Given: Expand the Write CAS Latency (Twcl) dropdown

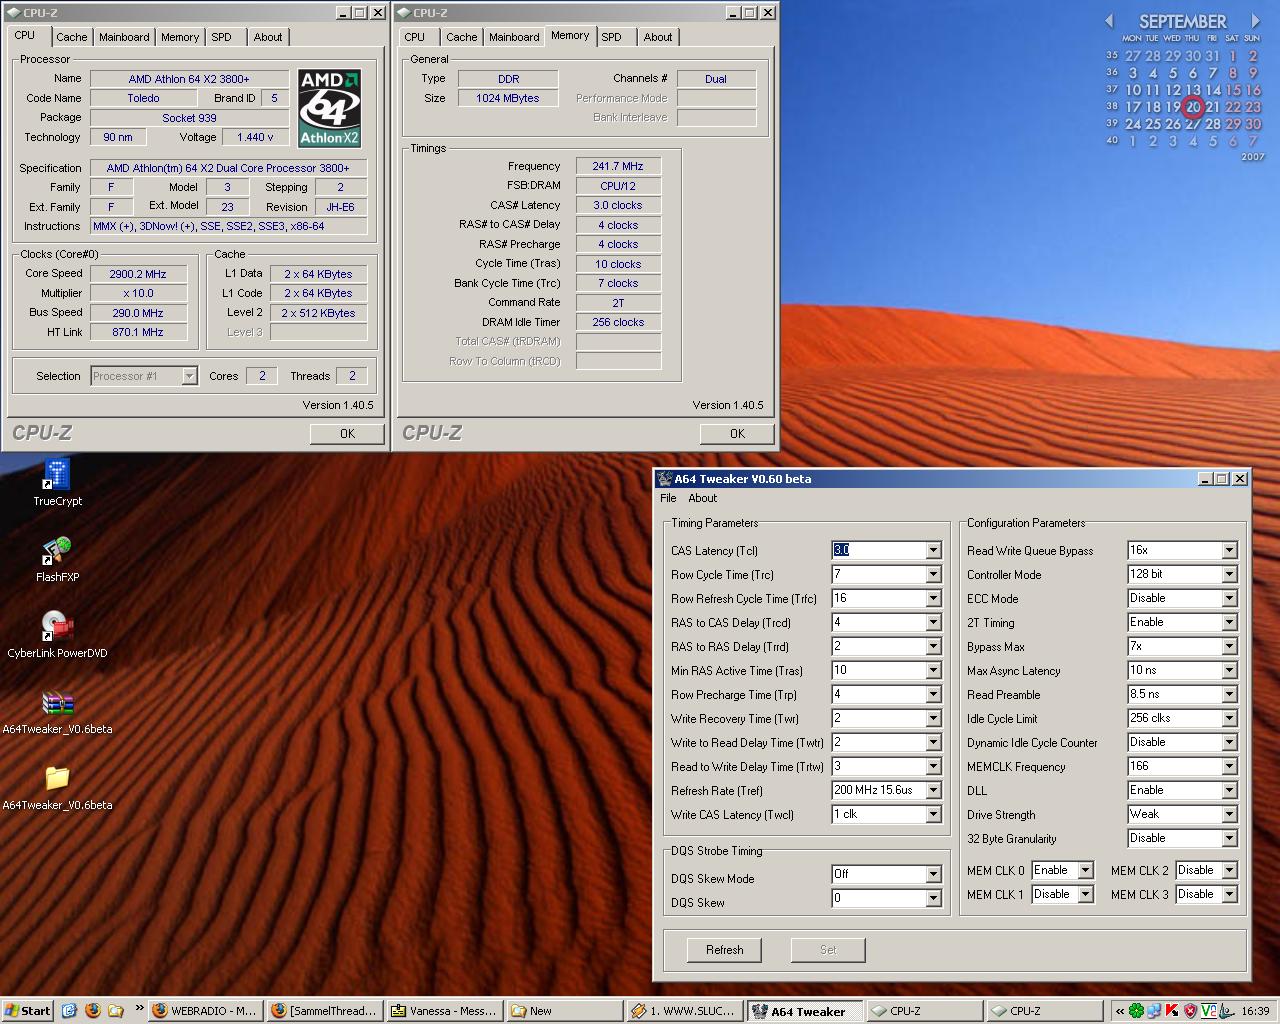Looking at the screenshot, I should coord(933,814).
